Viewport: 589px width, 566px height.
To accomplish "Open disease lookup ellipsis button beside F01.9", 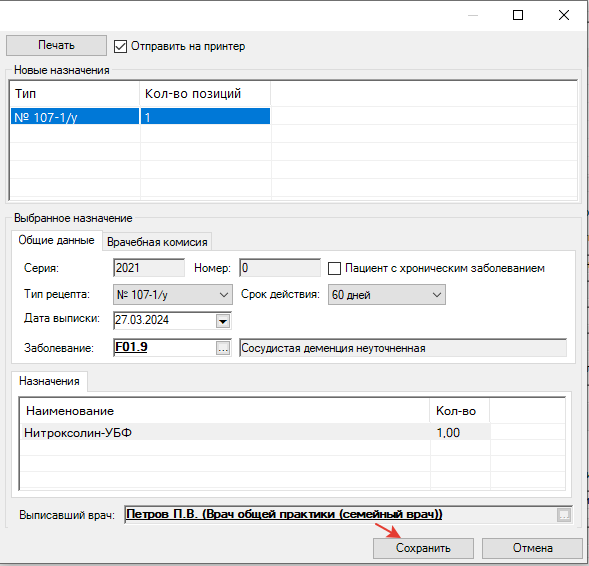I will click(223, 348).
